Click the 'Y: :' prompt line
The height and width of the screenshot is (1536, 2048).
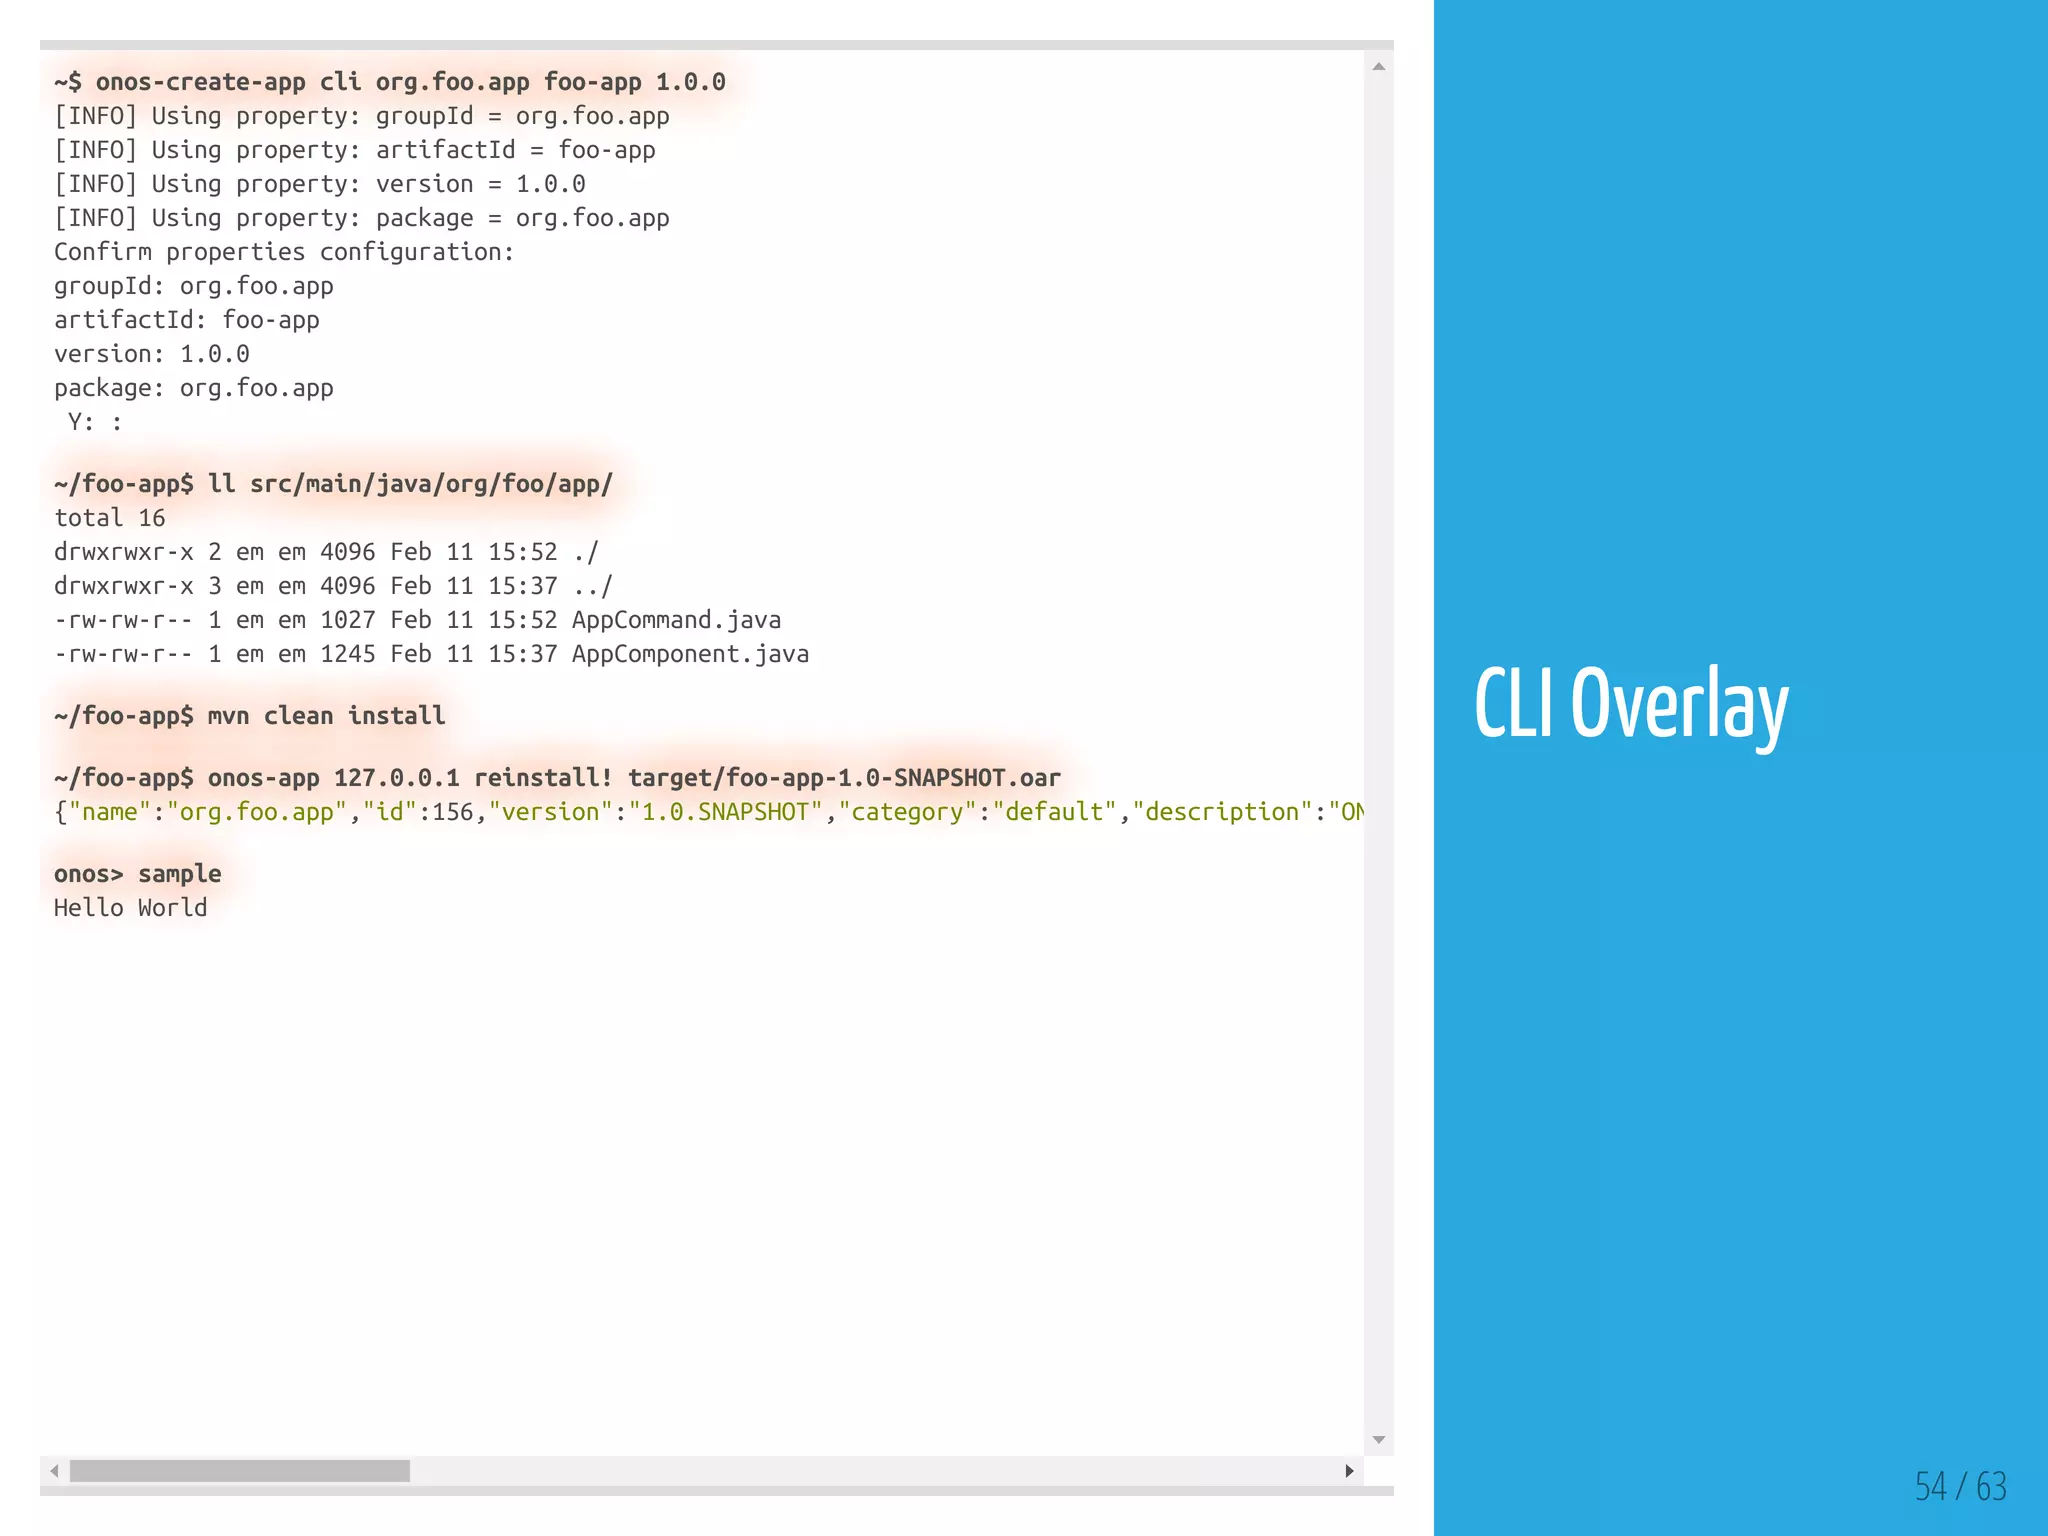(95, 422)
